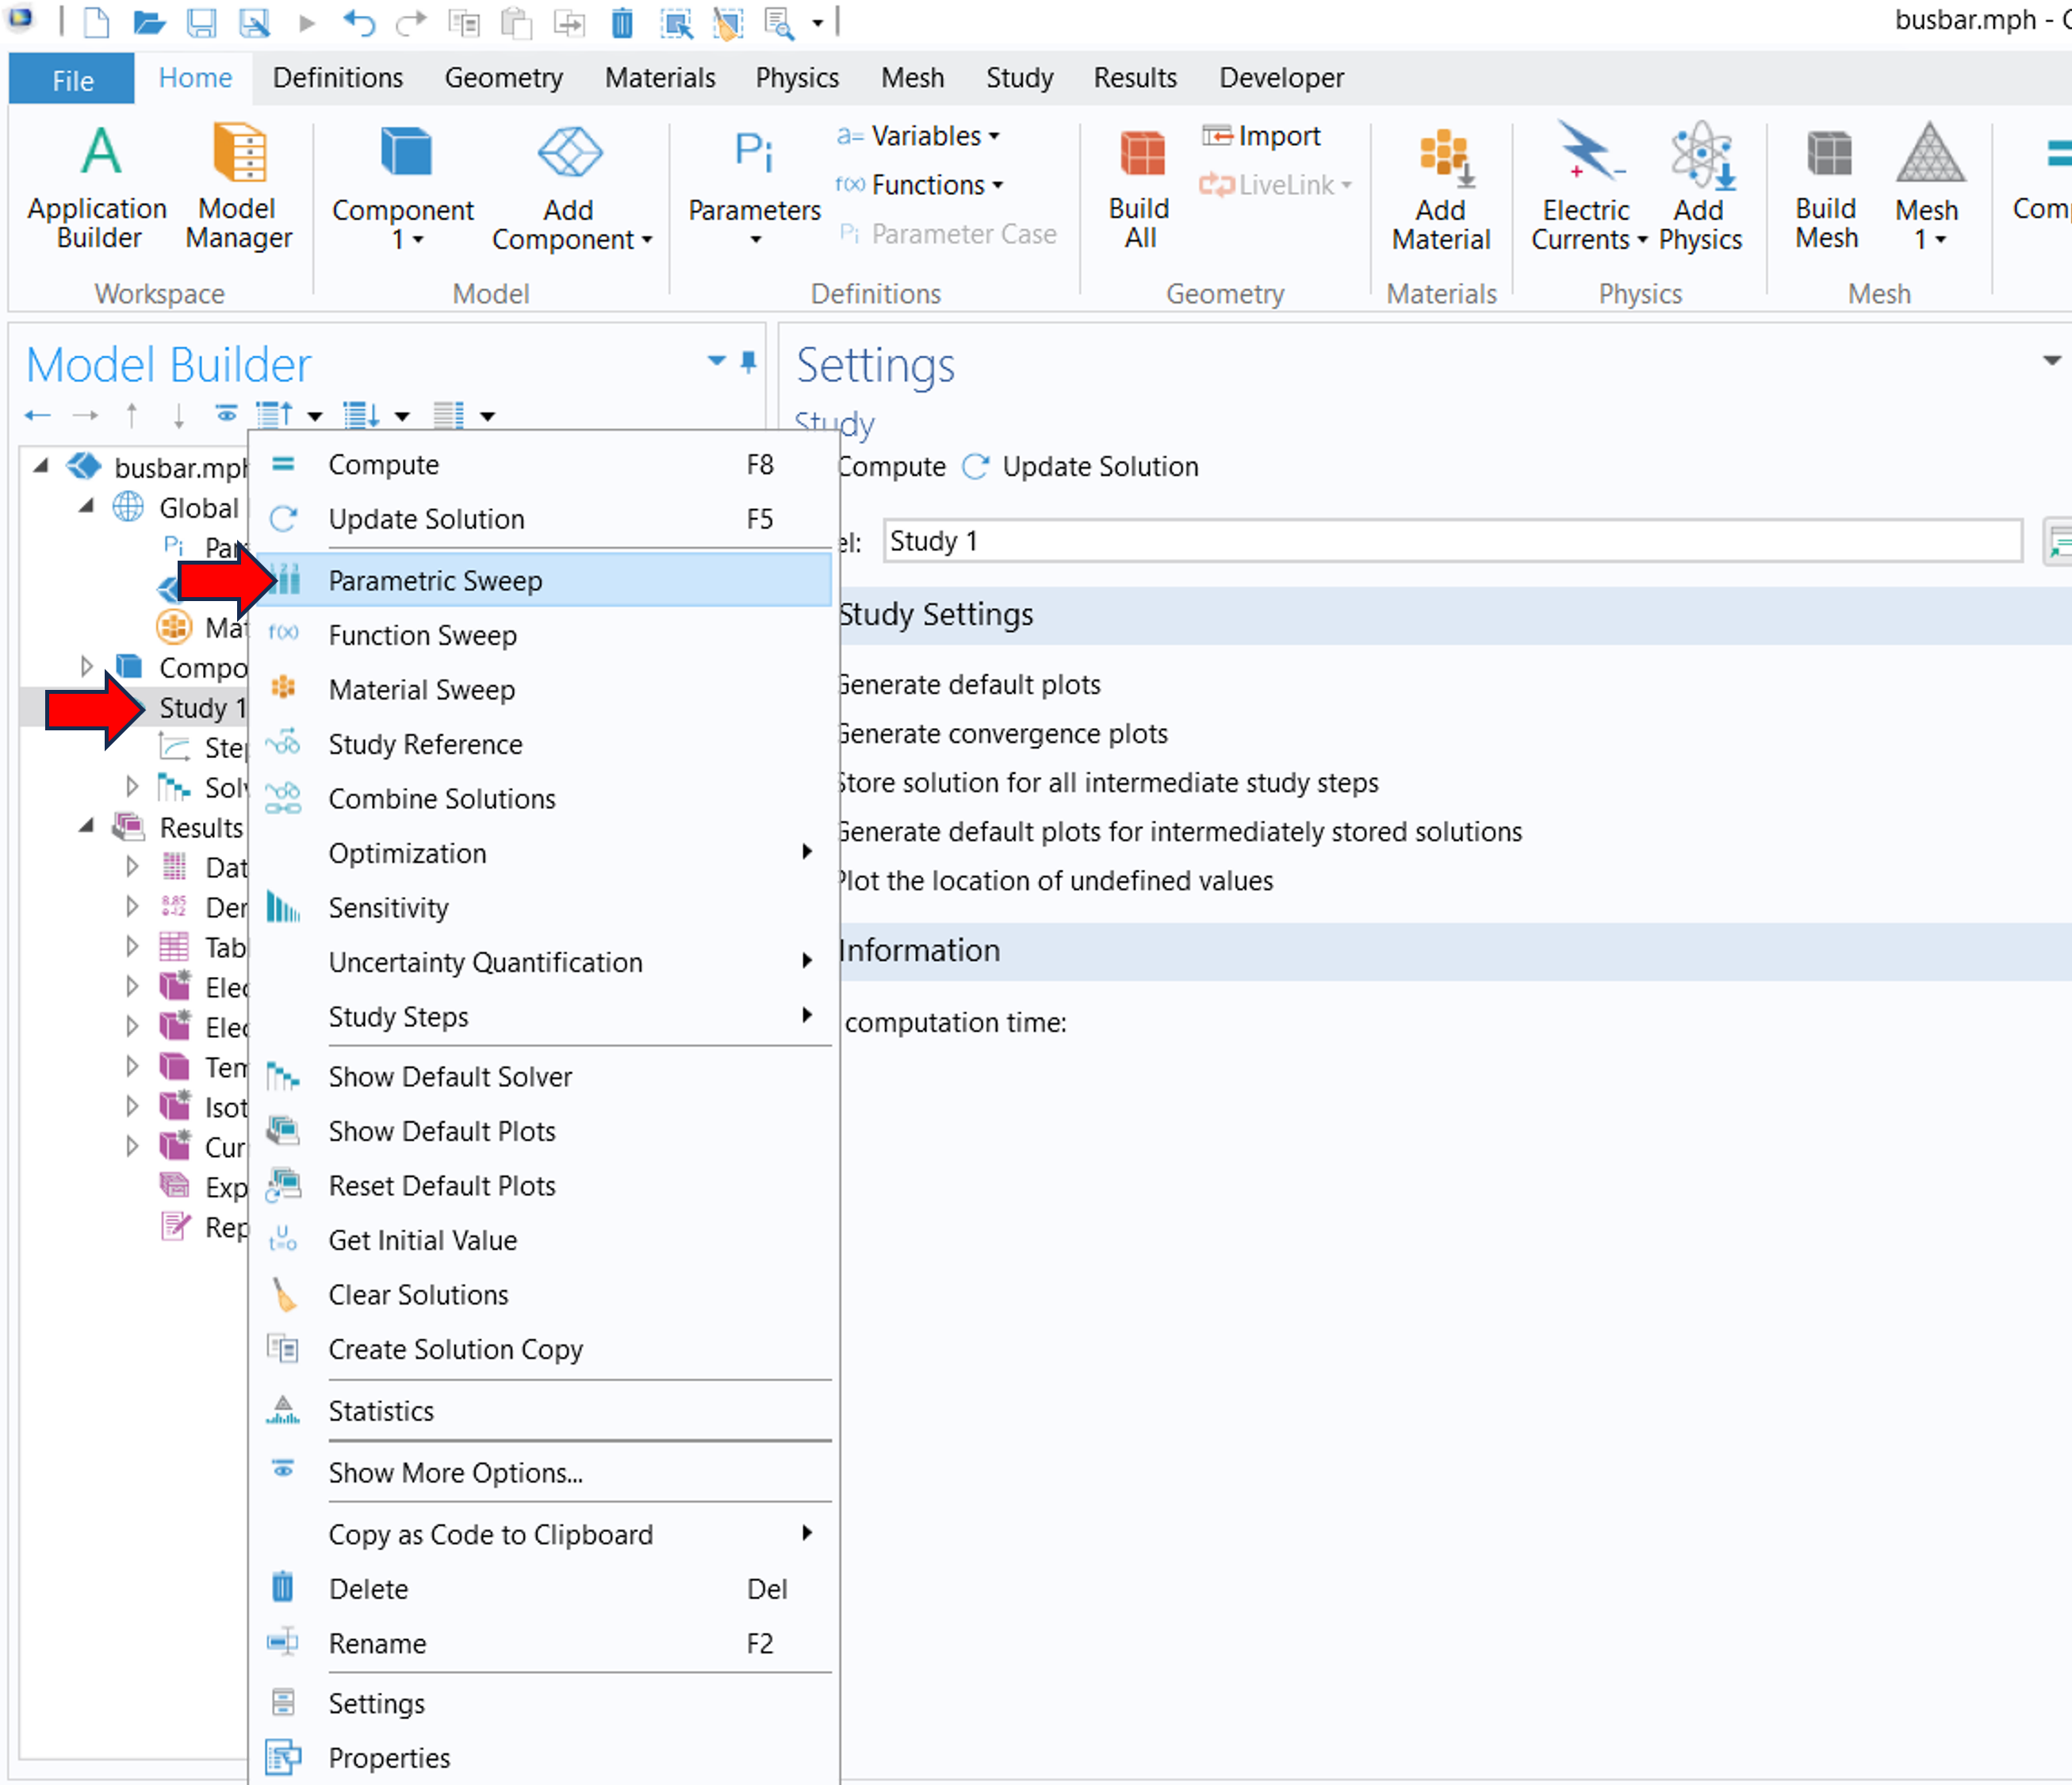
Task: Toggle the show more options eye icon
Action: click(x=227, y=414)
